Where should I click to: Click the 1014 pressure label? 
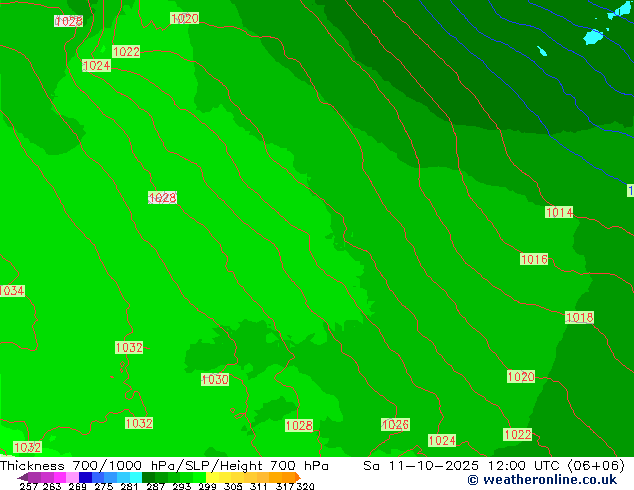[559, 212]
